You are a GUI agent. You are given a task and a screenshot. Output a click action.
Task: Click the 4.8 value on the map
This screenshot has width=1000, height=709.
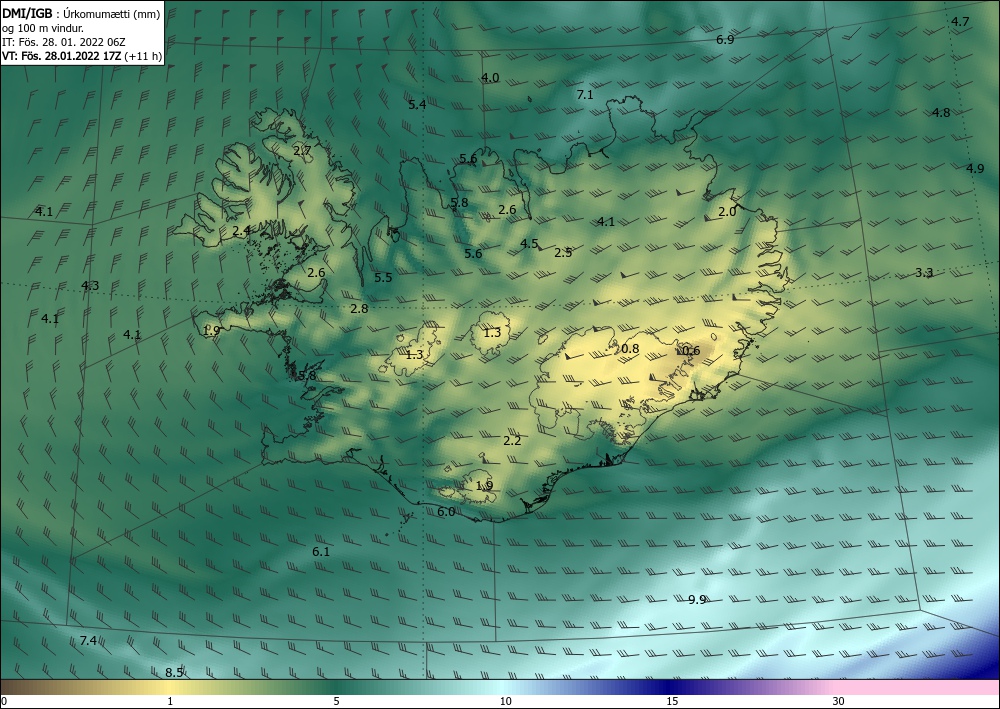941,113
